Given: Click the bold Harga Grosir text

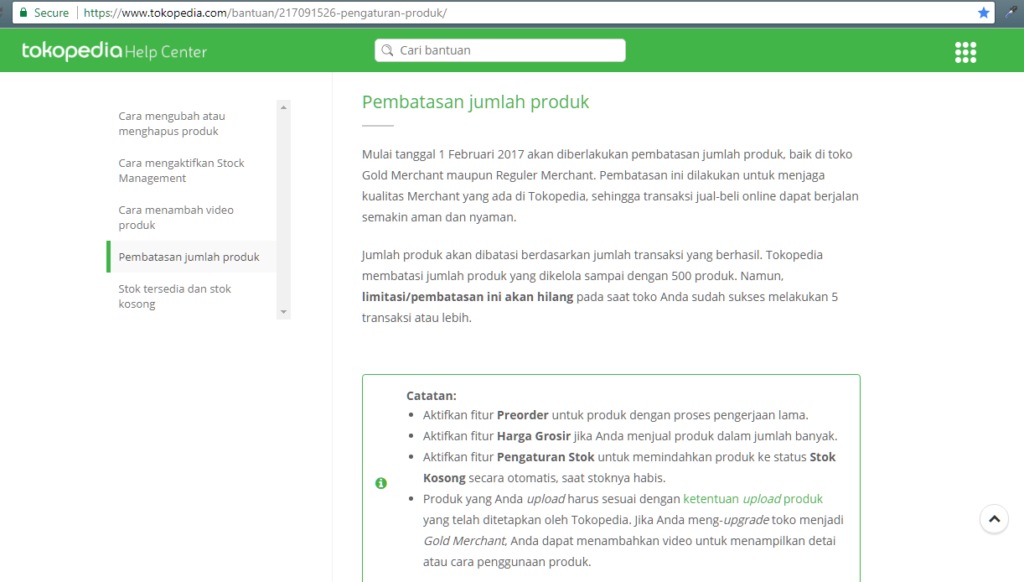Looking at the screenshot, I should (x=534, y=436).
